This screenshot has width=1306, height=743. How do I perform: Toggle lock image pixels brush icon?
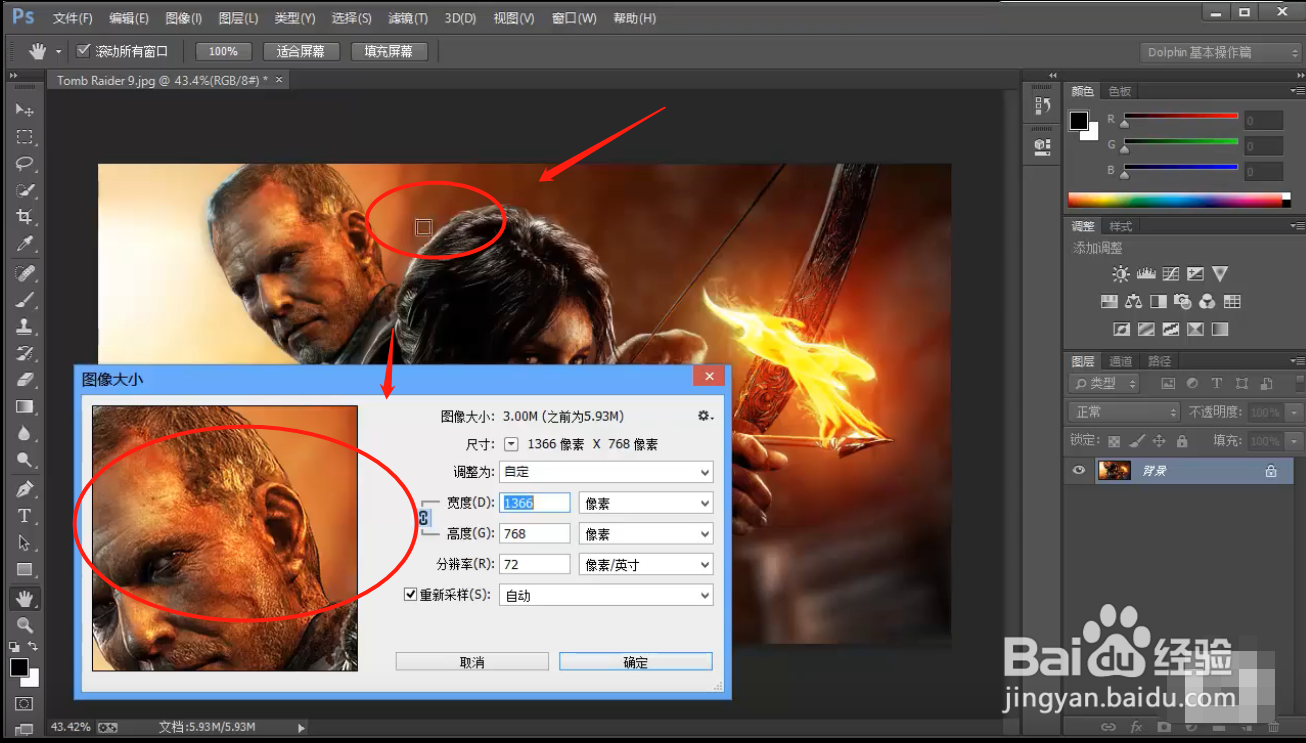(1137, 441)
